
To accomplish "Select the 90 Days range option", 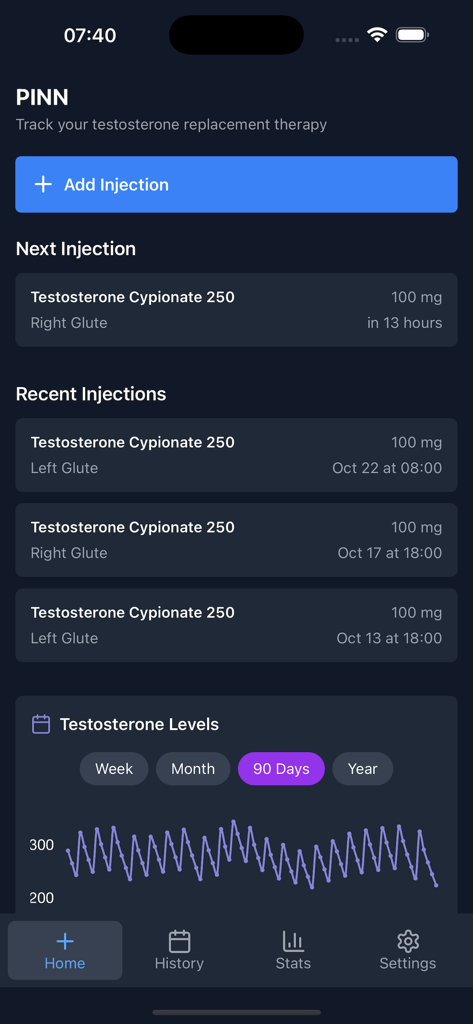I will point(281,769).
